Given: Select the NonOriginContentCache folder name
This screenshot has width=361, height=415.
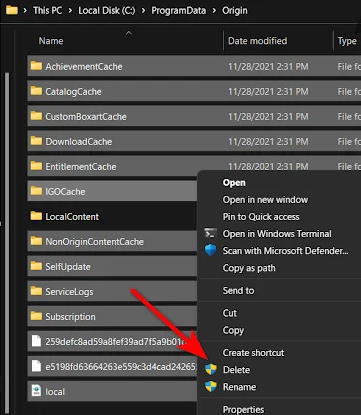Looking at the screenshot, I should click(94, 242).
